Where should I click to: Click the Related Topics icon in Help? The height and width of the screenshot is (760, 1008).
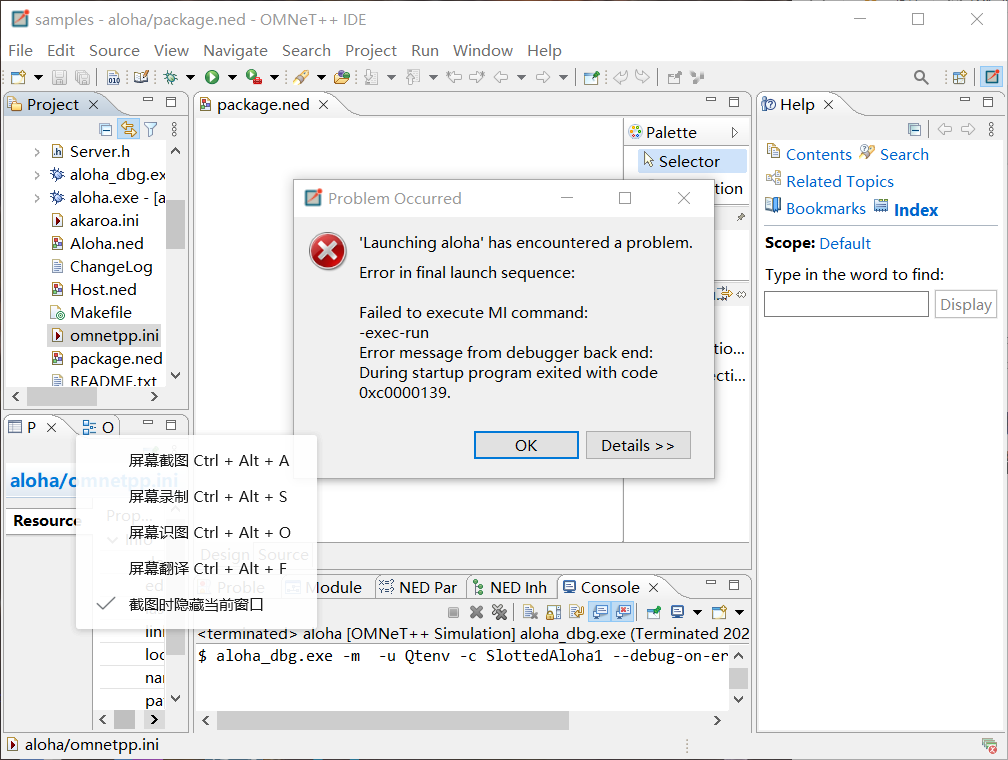tap(773, 179)
